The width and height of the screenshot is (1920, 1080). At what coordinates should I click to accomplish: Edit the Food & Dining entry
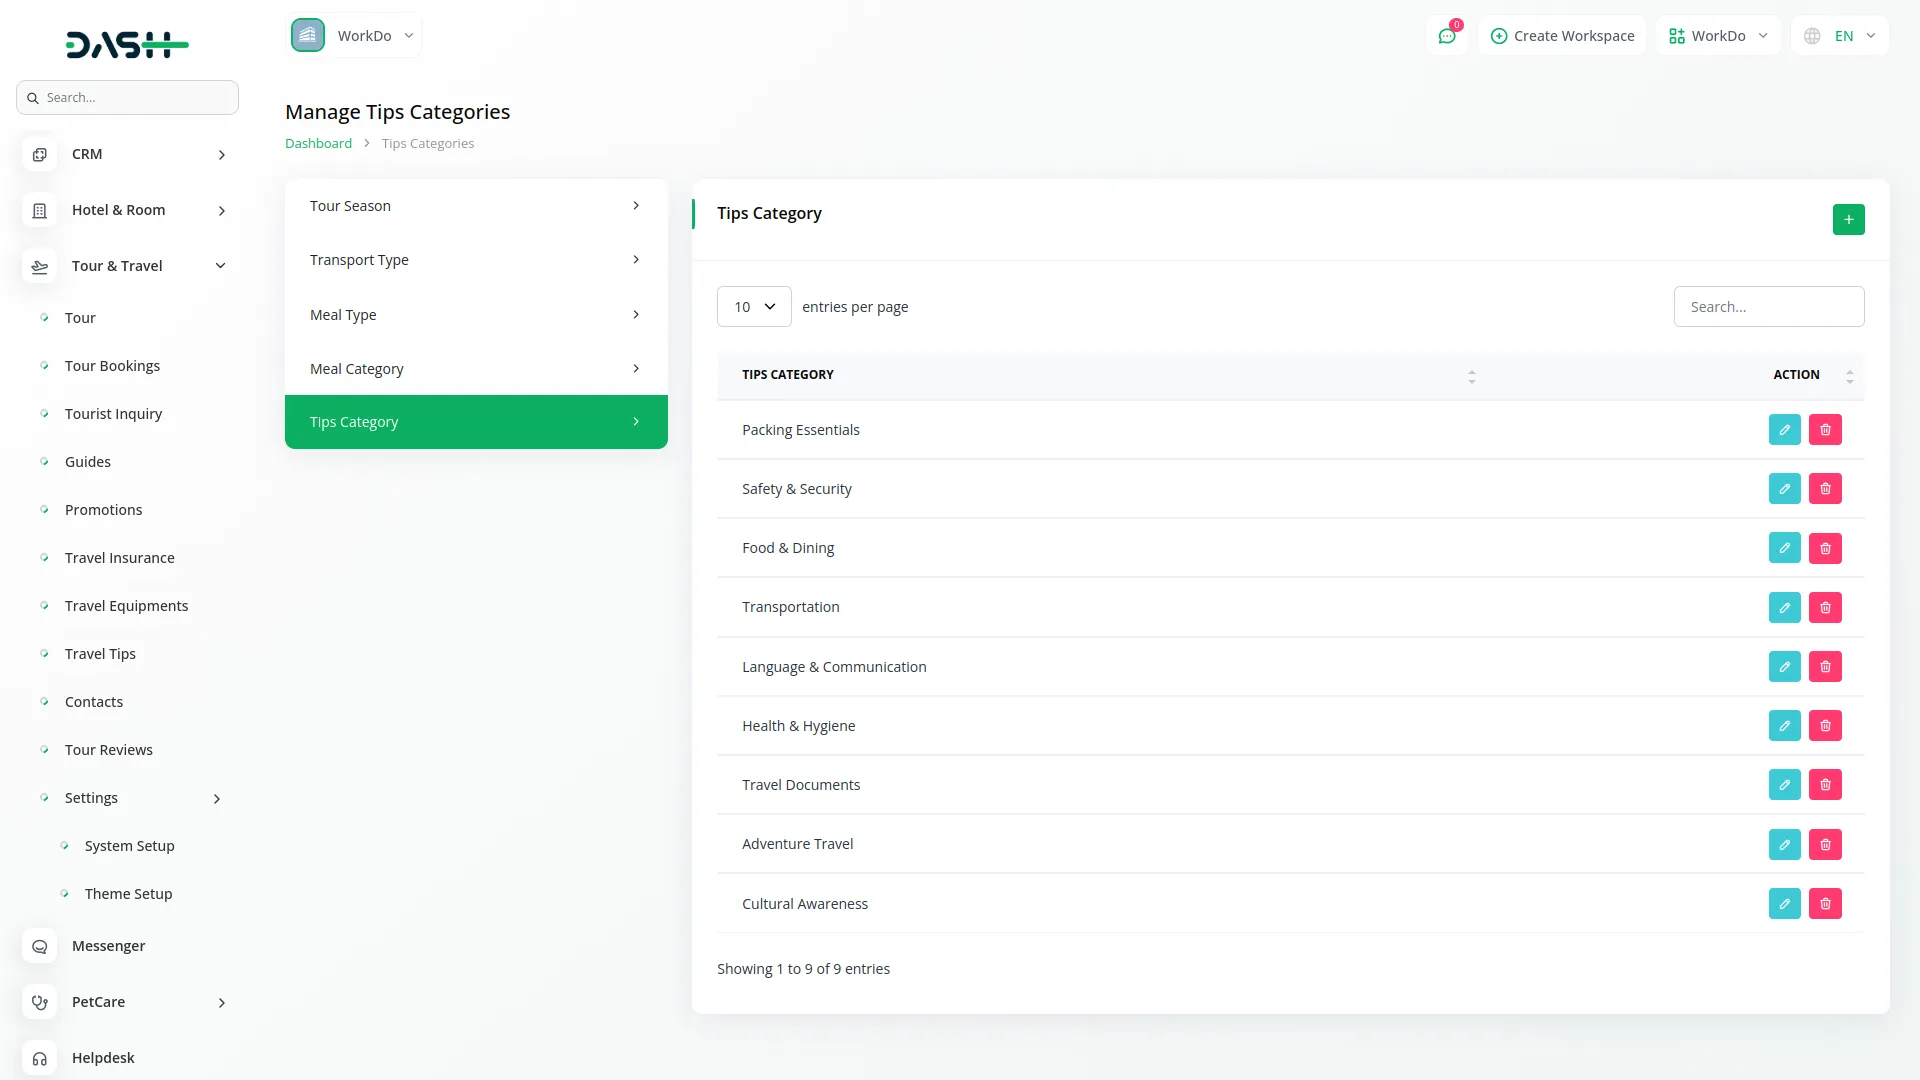(1784, 548)
